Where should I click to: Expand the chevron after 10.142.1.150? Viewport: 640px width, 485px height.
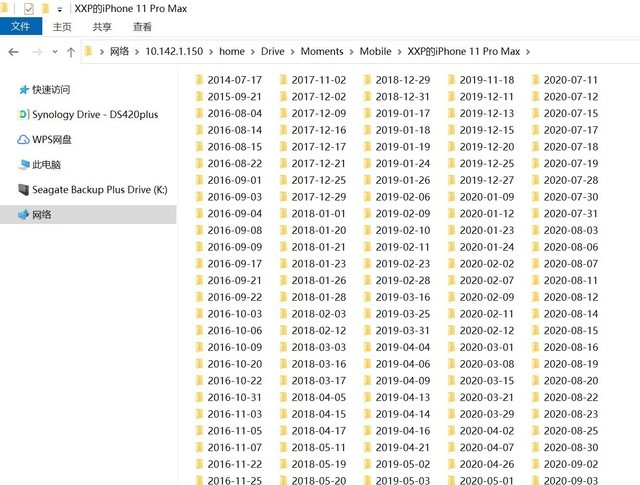click(211, 52)
